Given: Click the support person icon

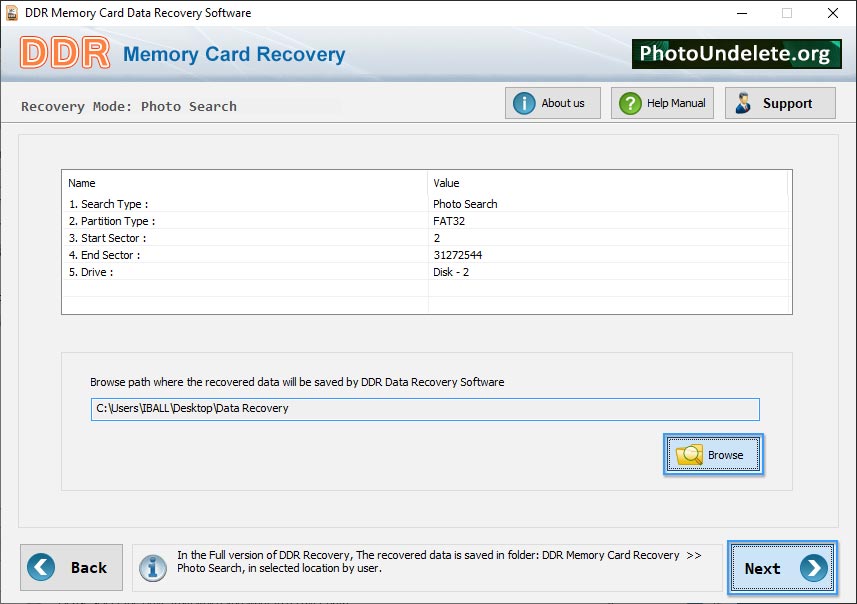Looking at the screenshot, I should point(743,103).
